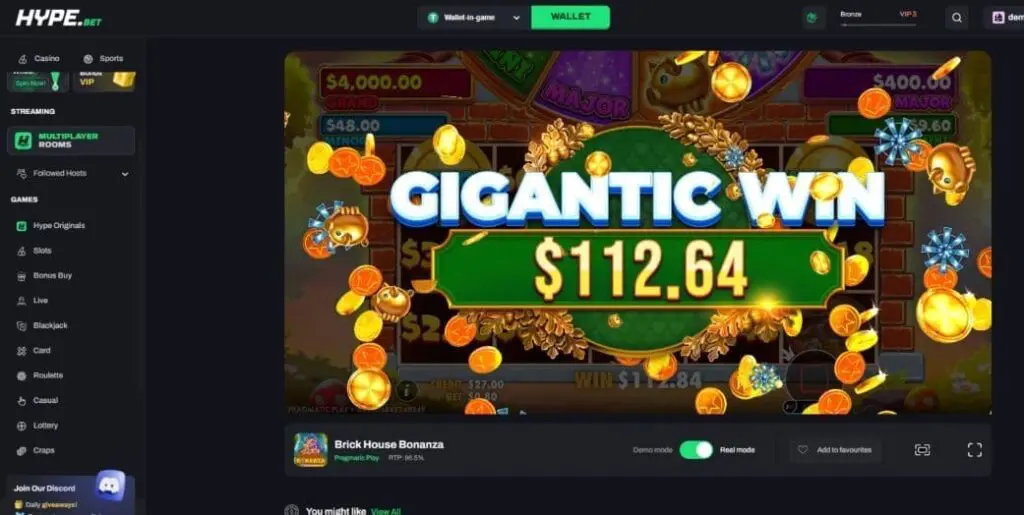Click the Brick House Bonanza game thumbnail
Viewport: 1024px width, 515px height.
[x=311, y=450]
